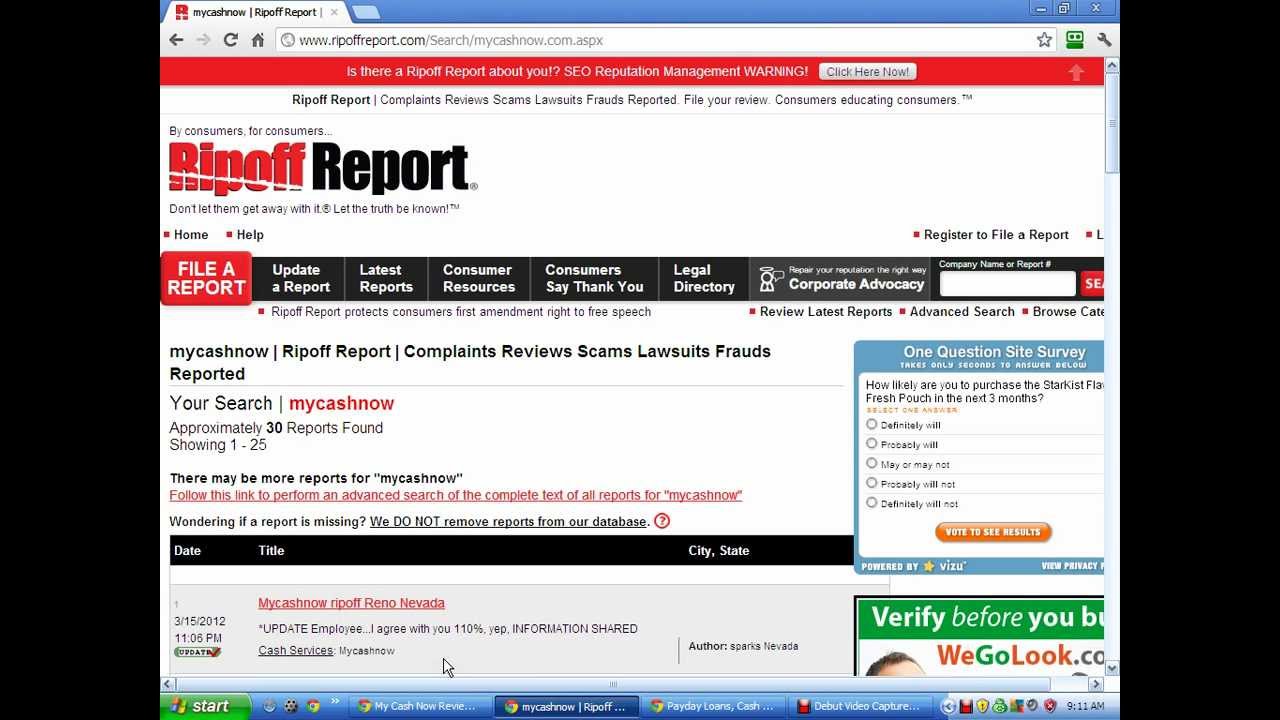Click the browser forward arrow
The height and width of the screenshot is (720, 1280).
pyautogui.click(x=203, y=40)
